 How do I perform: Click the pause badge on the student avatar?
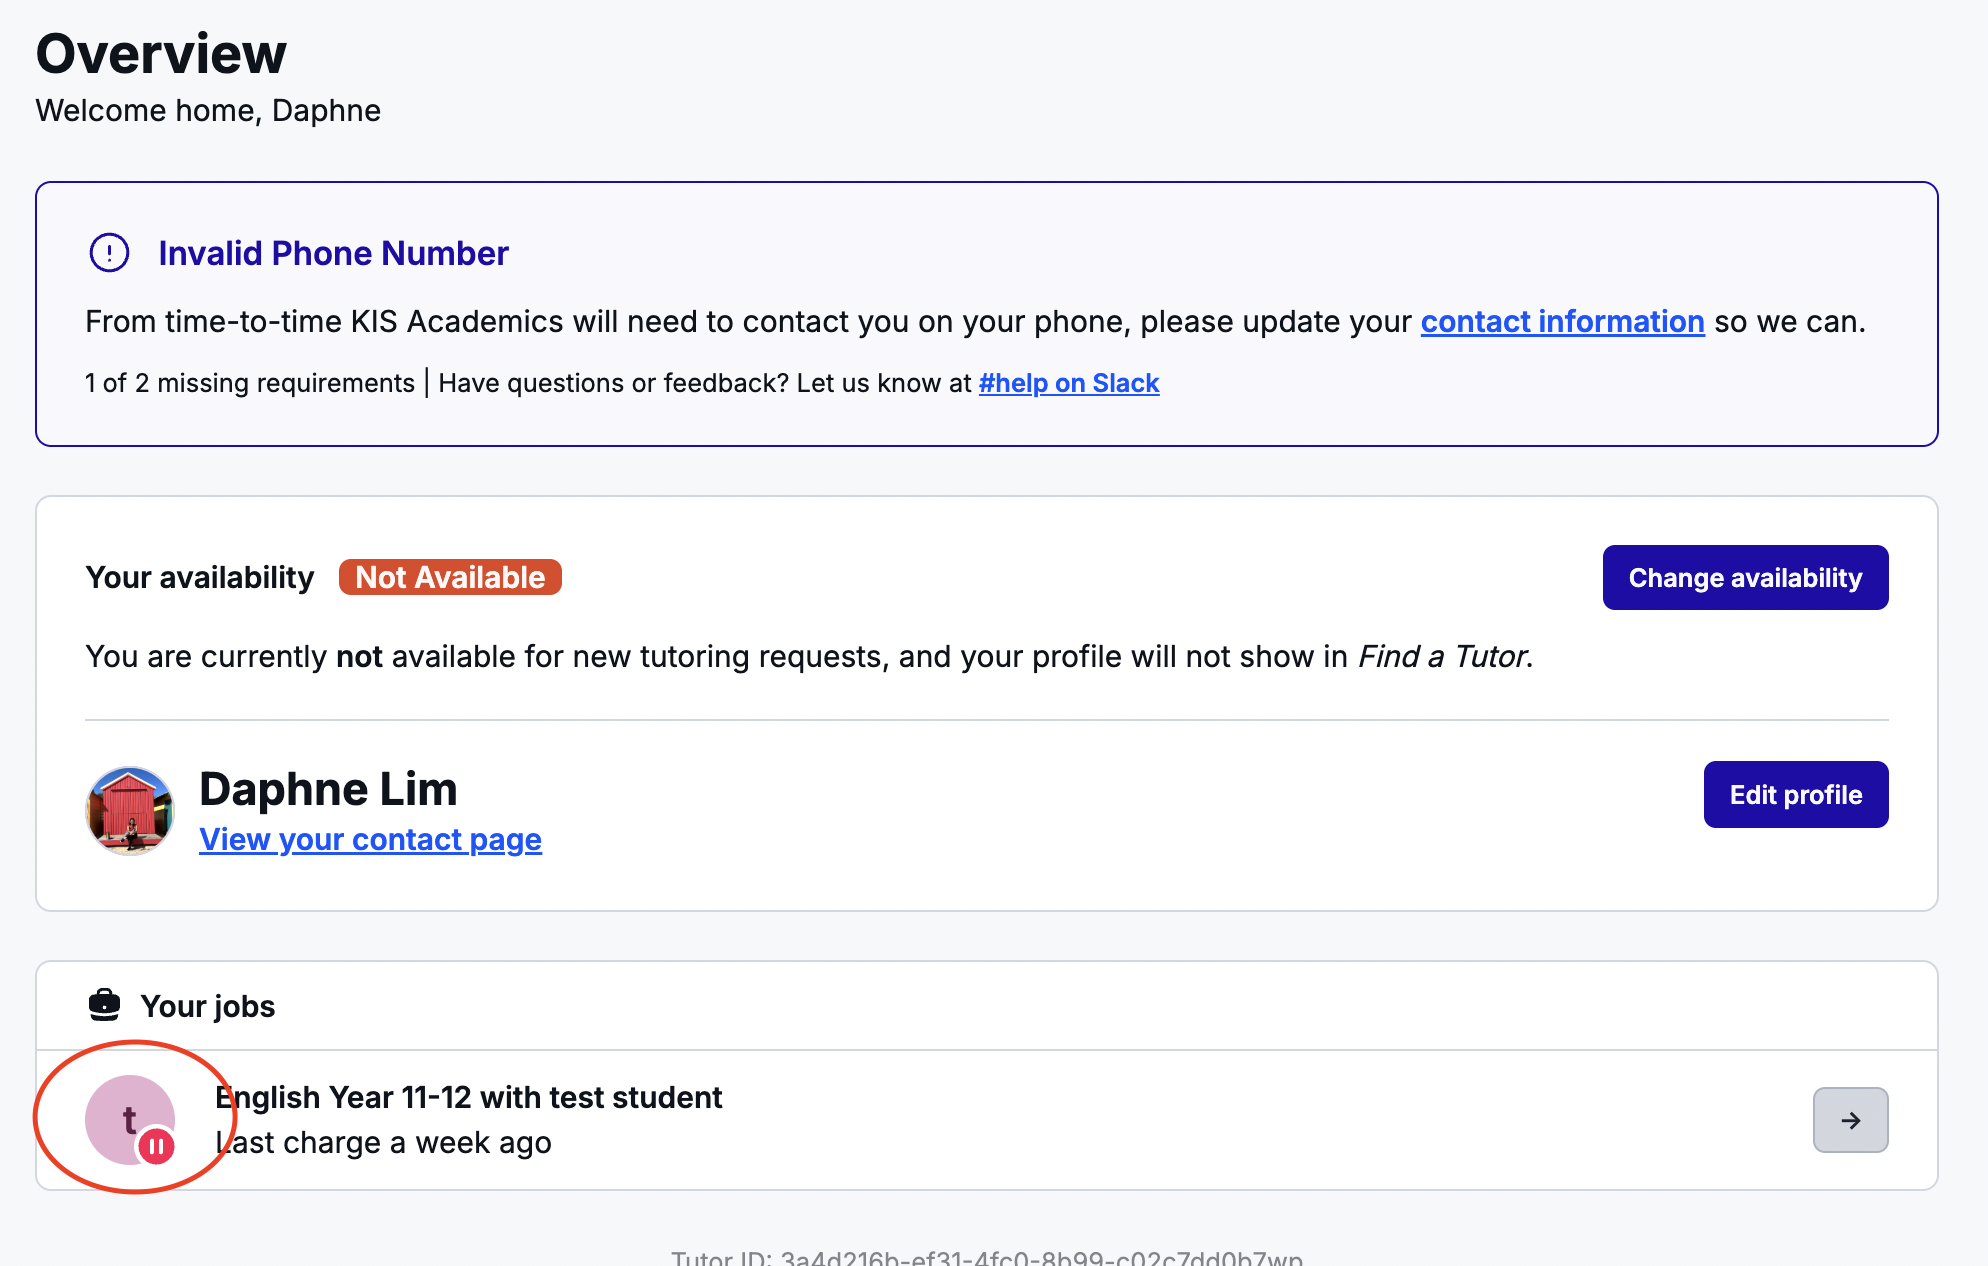click(158, 1148)
